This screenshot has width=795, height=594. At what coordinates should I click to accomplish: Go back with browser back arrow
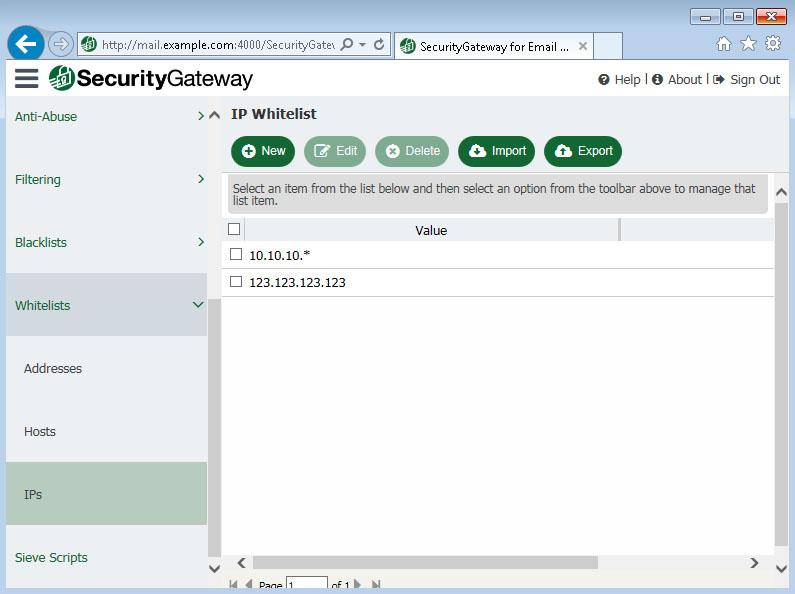[25, 44]
